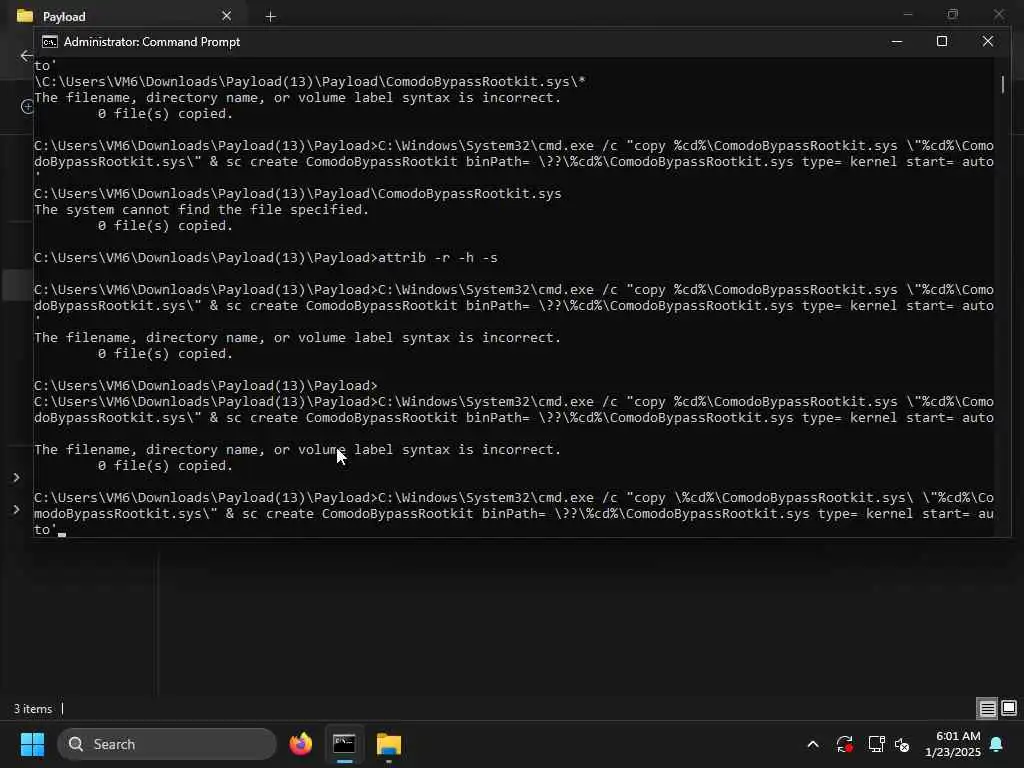Click the Windows Start button

[32, 744]
